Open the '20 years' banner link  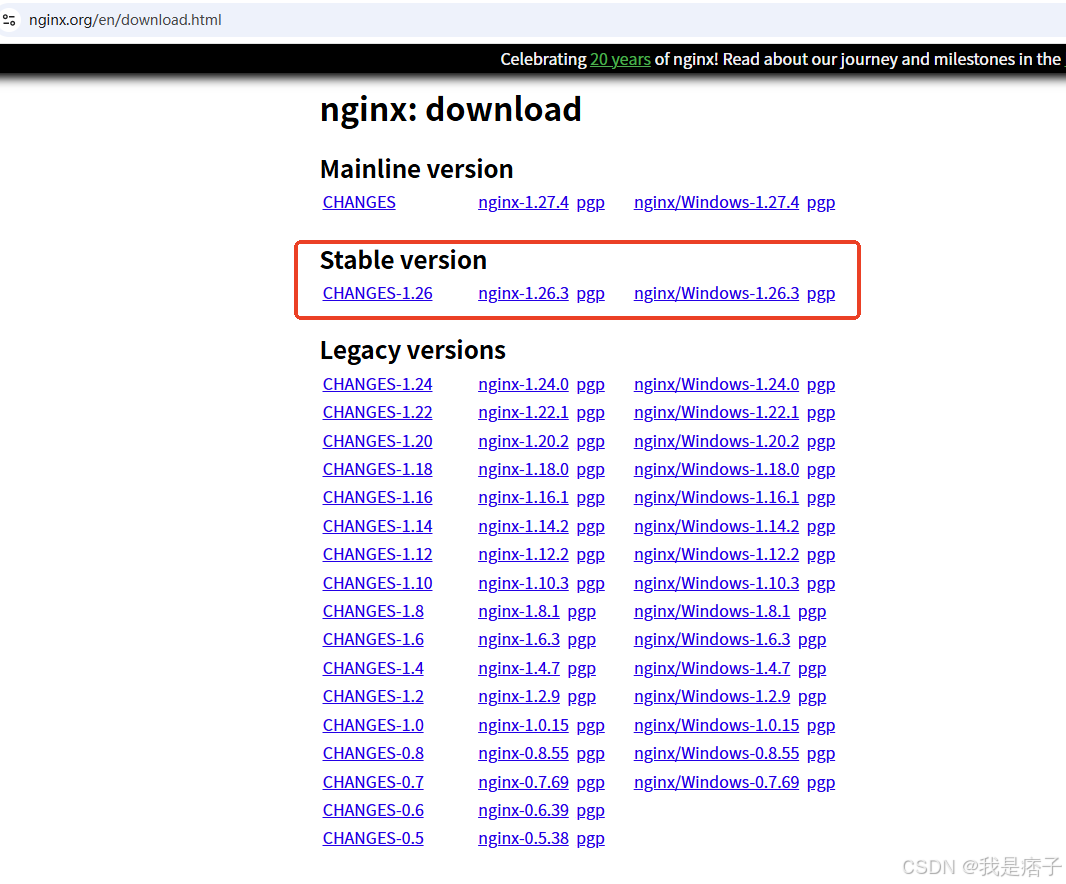click(620, 60)
